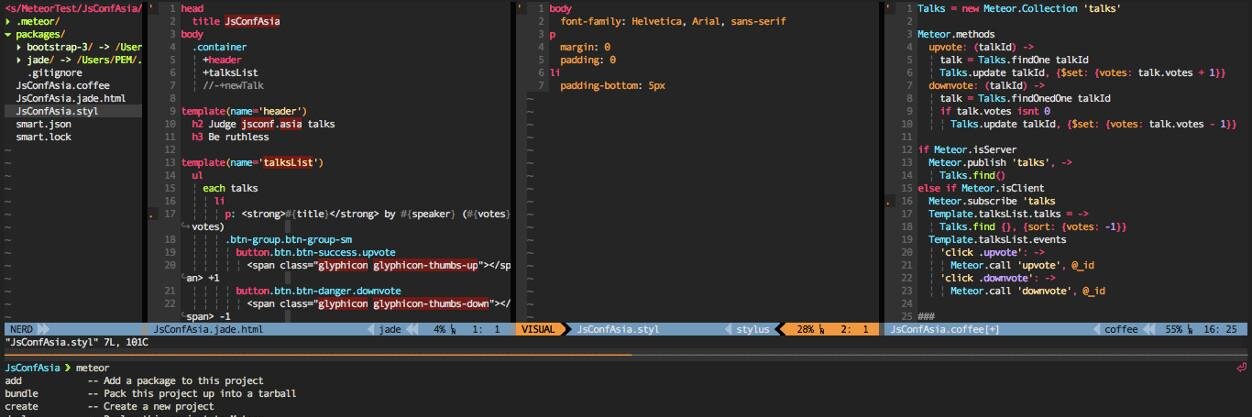Click the 'if Meteor.isServer' line

tap(967, 150)
